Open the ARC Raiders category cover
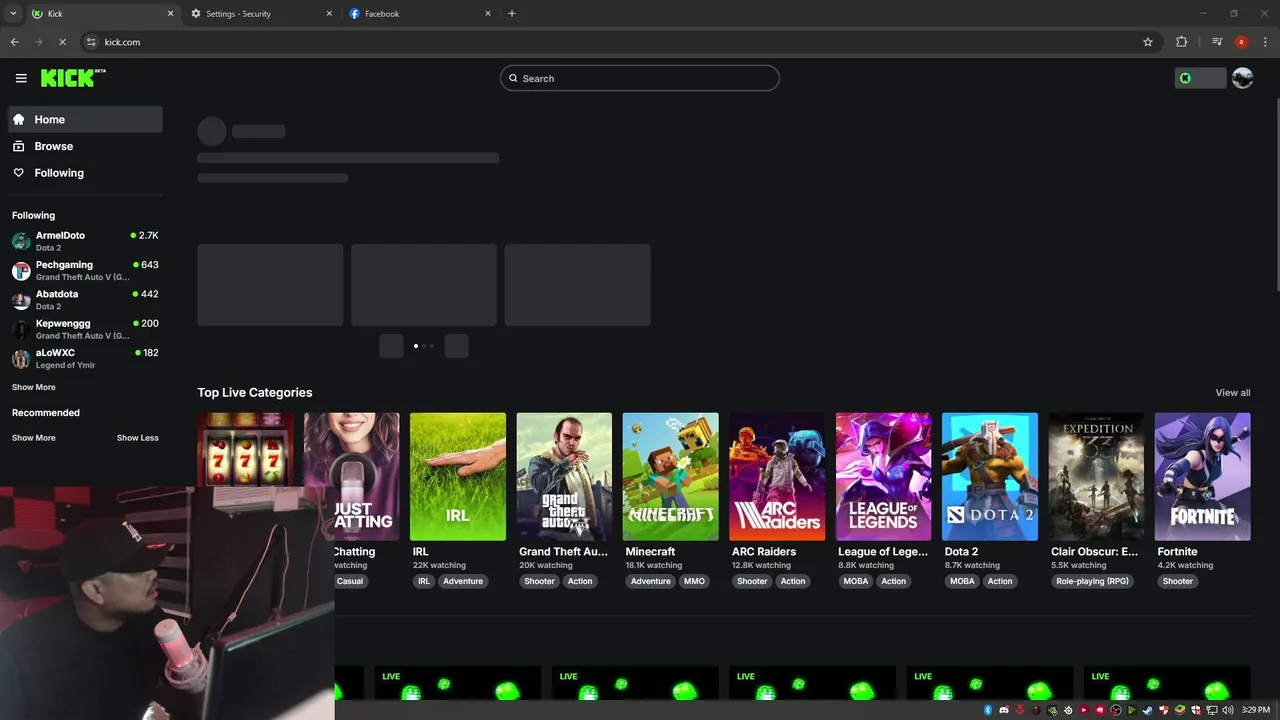Image resolution: width=1280 pixels, height=720 pixels. 777,477
